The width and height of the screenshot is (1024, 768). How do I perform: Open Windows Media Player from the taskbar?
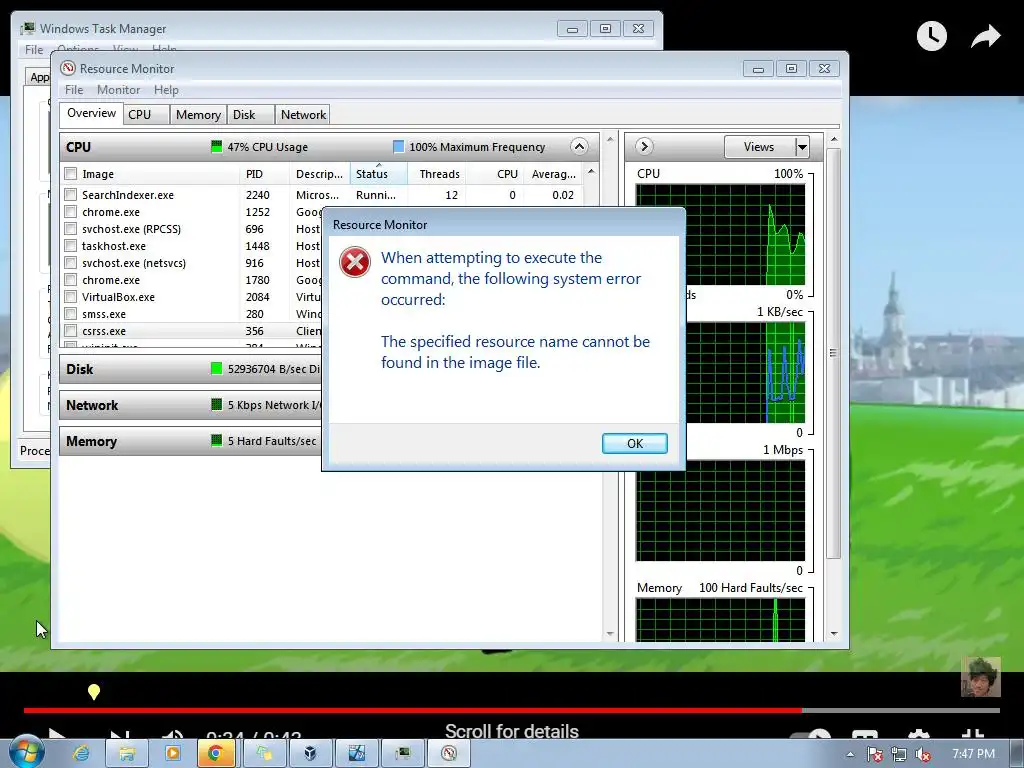click(172, 754)
